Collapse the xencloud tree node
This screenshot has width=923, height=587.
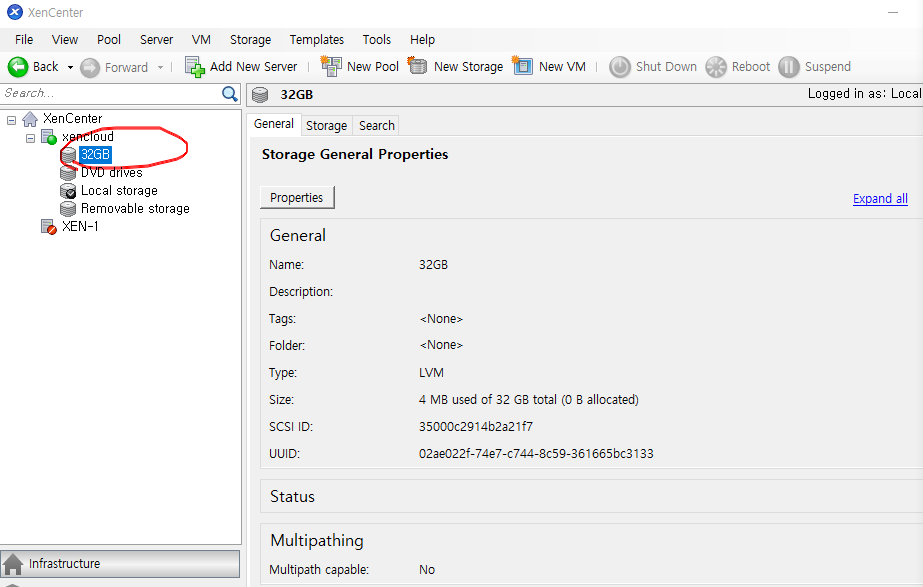click(x=30, y=138)
